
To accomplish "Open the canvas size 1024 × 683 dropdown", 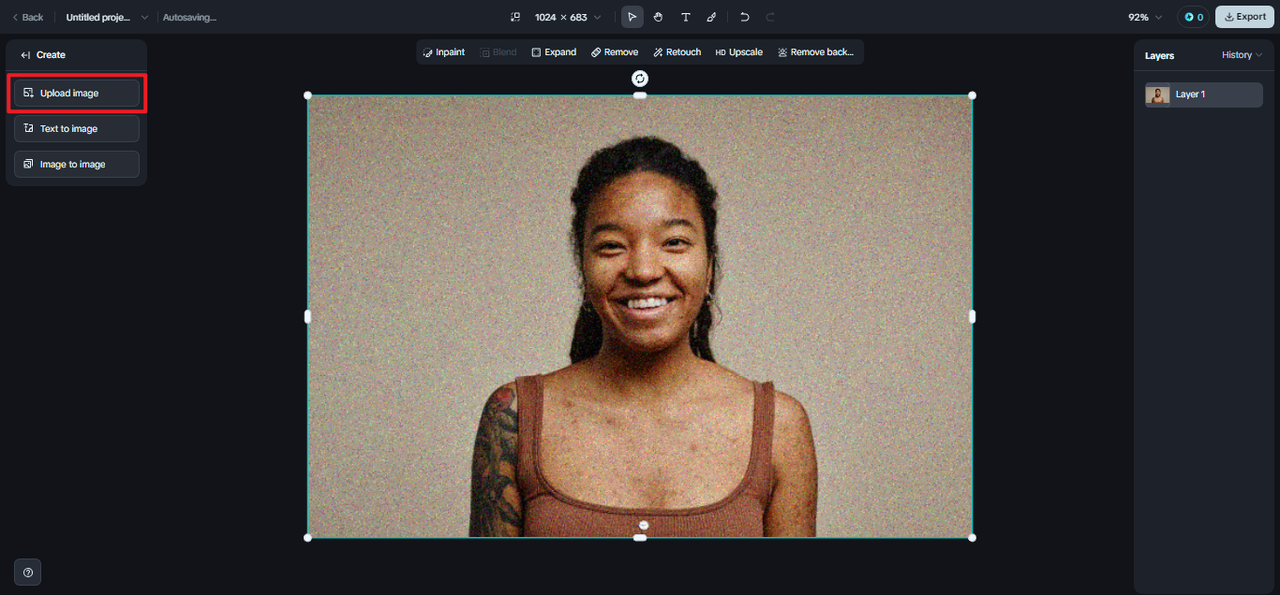I will (x=556, y=17).
